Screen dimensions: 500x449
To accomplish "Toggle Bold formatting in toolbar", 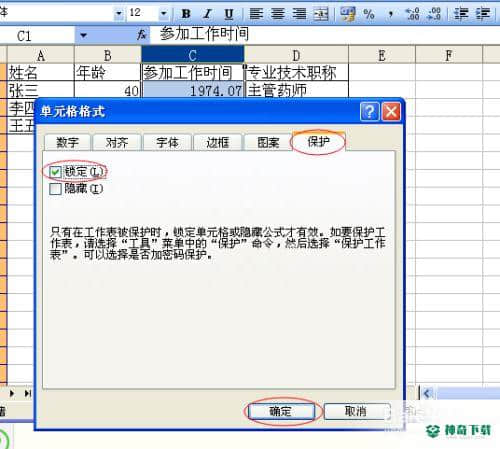I will 186,14.
